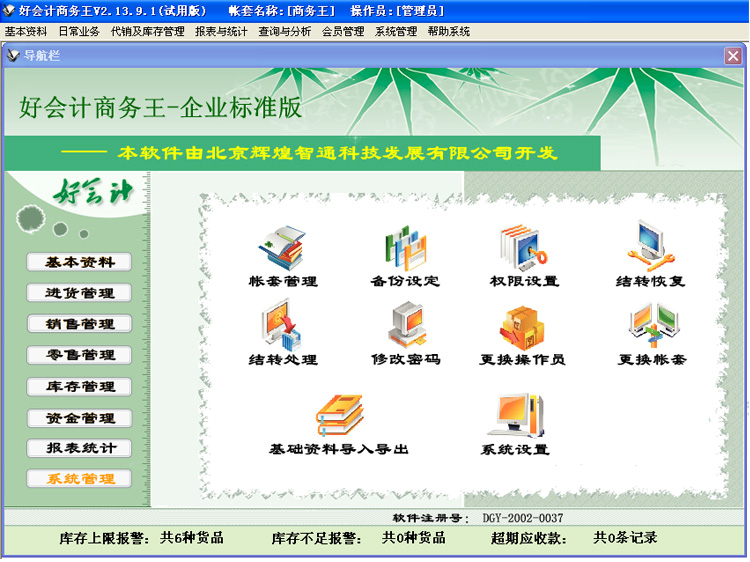Viewport: 750px width, 562px height.
Task: Click the 库存不足报警 status text
Action: [314, 539]
